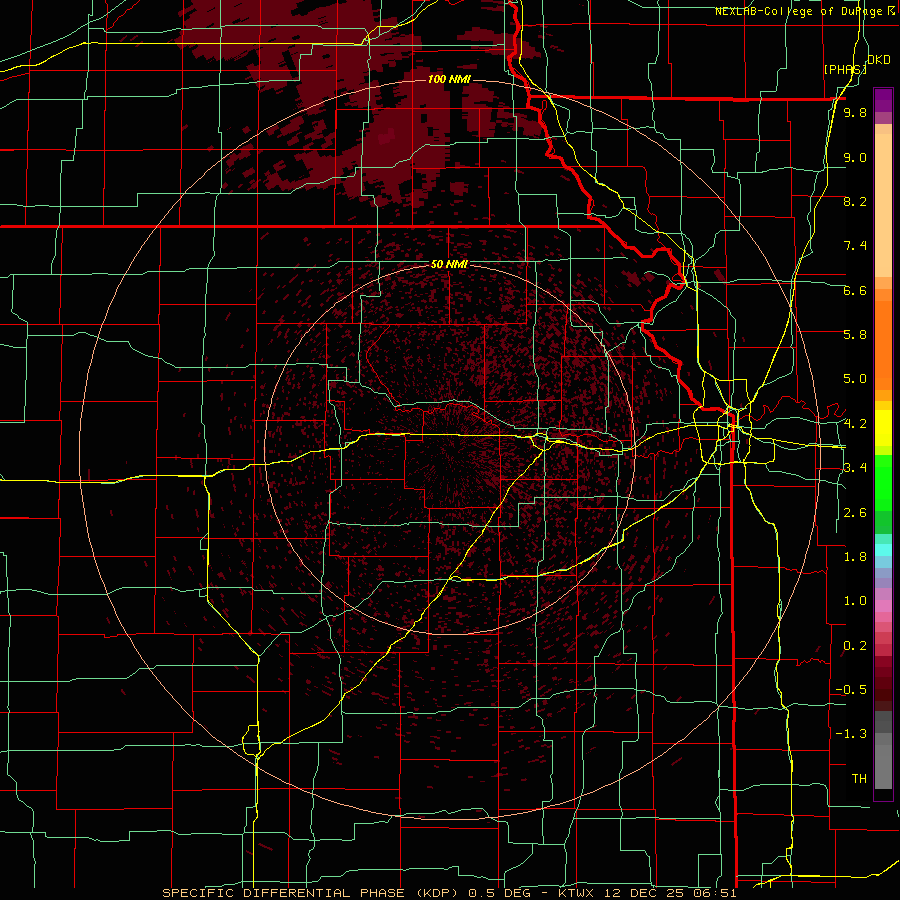This screenshot has width=900, height=900.
Task: Click the 5.8 value on the scale
Action: point(855,335)
